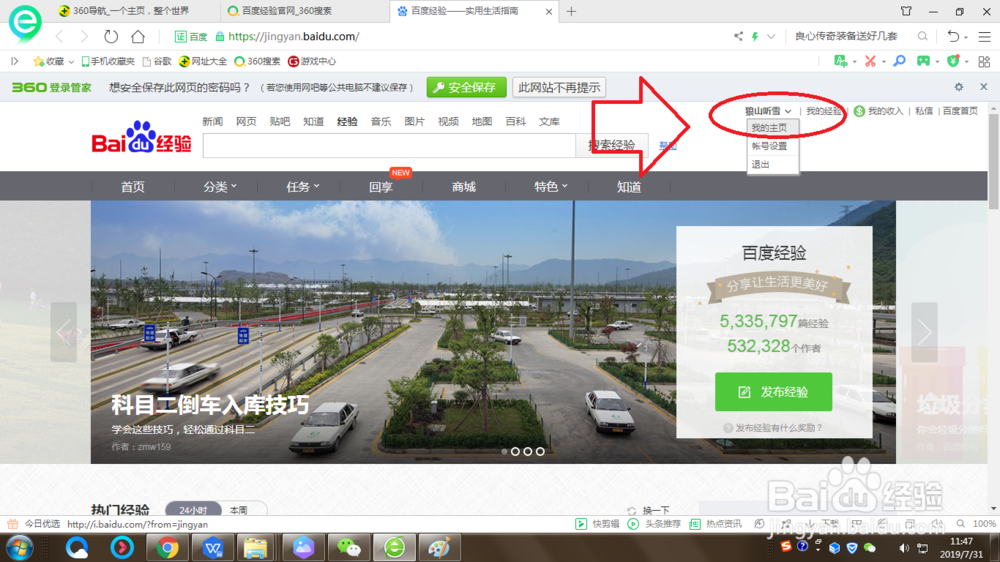
Task: Click the 360 browser logo avatar
Action: (x=25, y=22)
